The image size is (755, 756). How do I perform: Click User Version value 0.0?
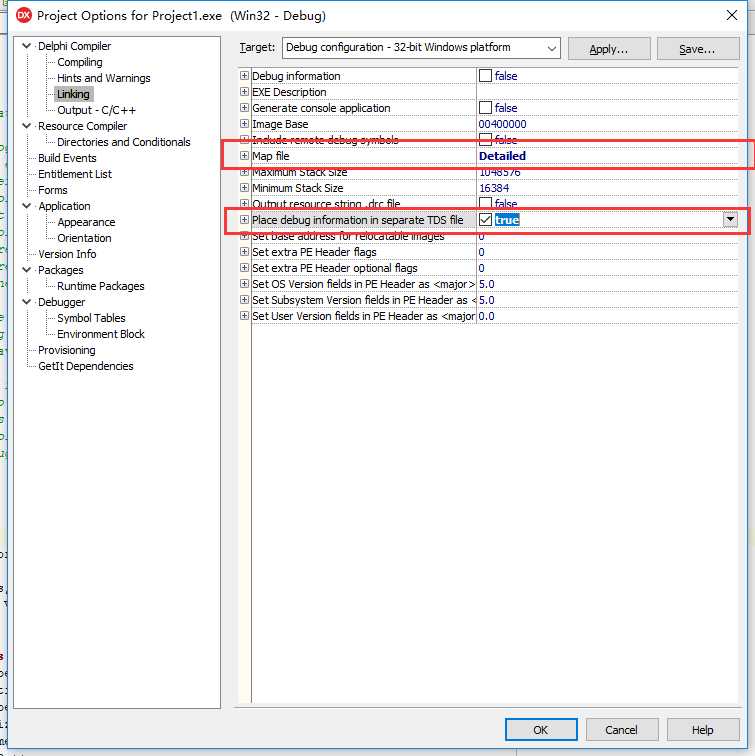coord(486,316)
